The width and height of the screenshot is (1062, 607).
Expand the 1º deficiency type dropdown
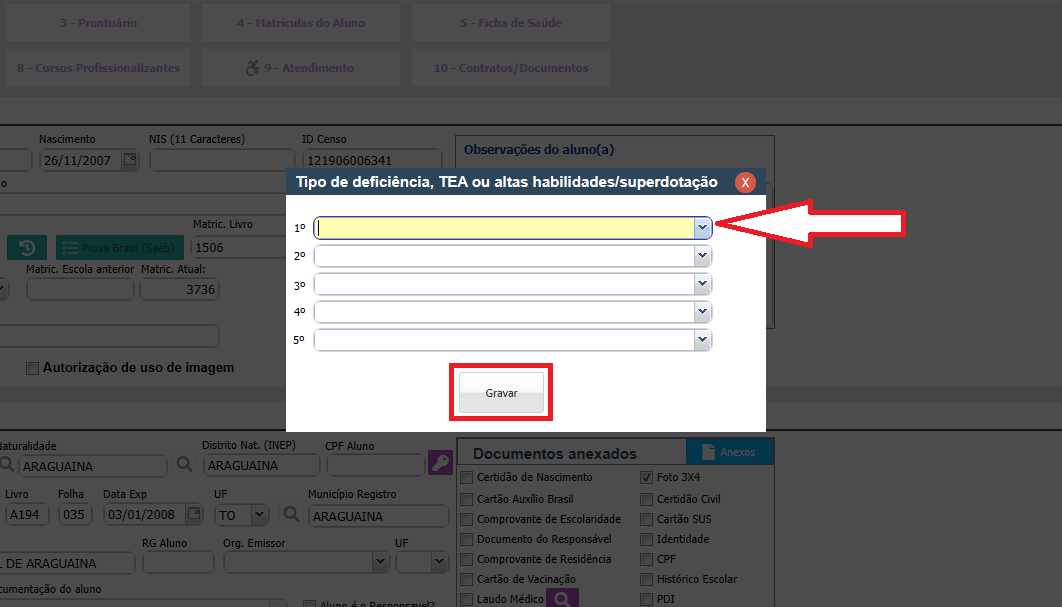(702, 228)
